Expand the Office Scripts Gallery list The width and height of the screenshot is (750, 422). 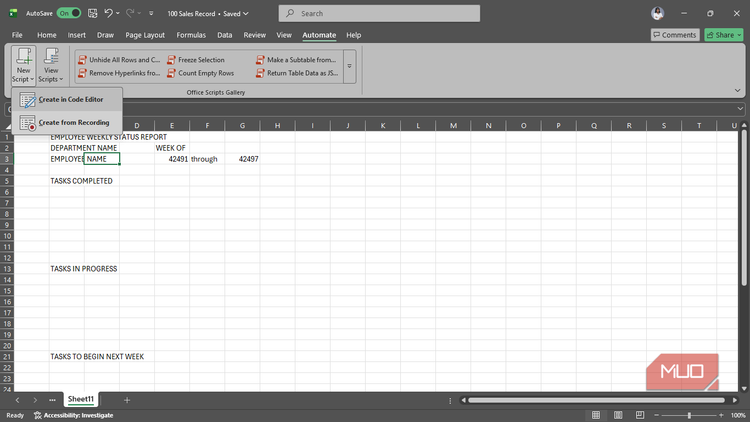coord(350,67)
